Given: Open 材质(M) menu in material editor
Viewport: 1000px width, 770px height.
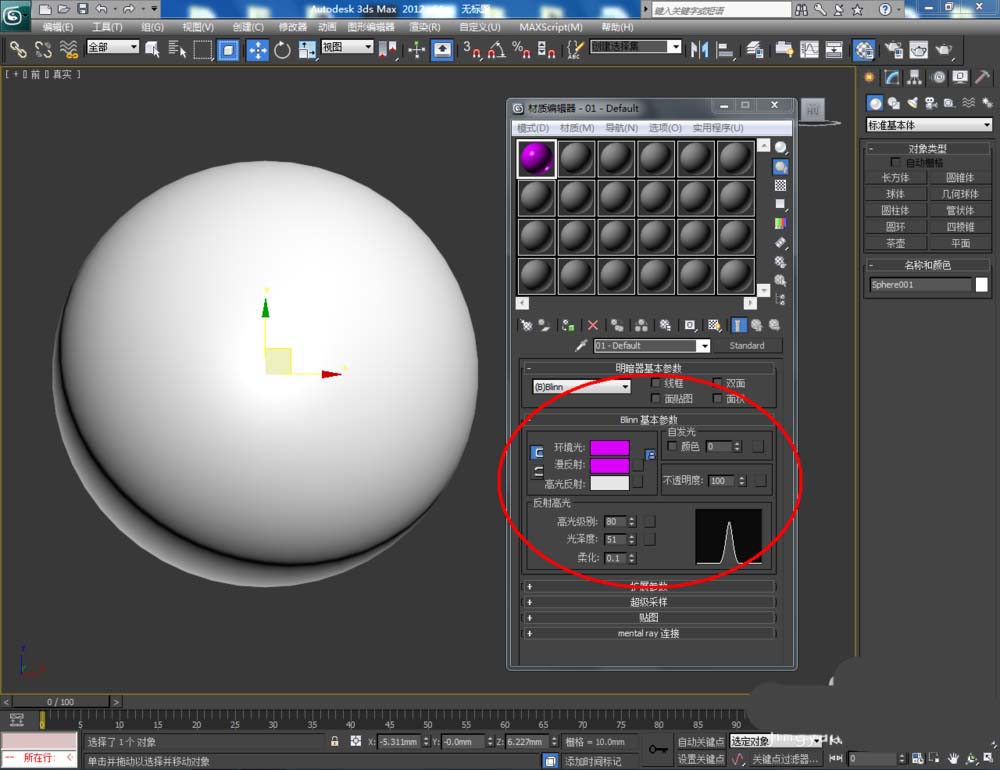Looking at the screenshot, I should pyautogui.click(x=577, y=128).
